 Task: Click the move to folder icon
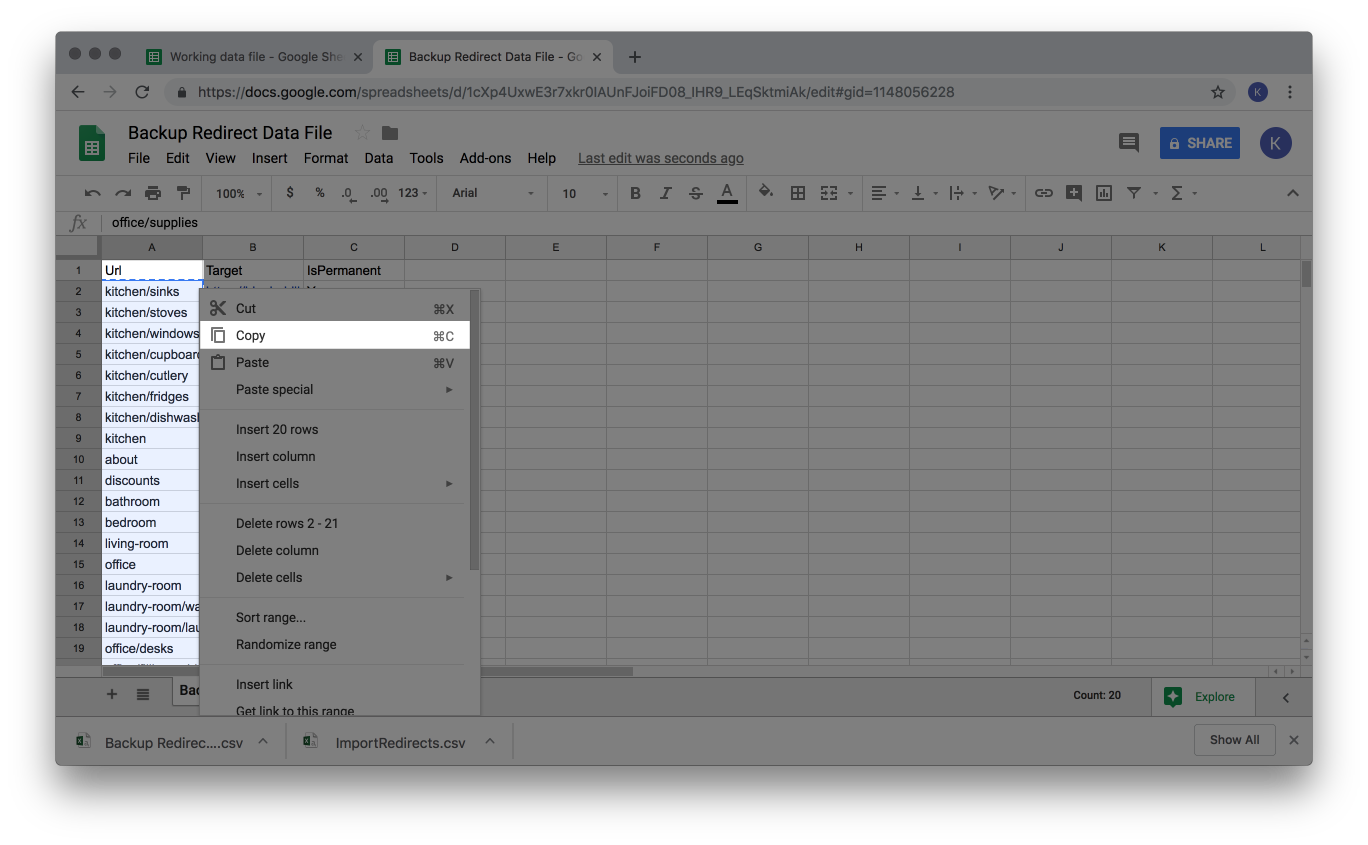pyautogui.click(x=390, y=133)
